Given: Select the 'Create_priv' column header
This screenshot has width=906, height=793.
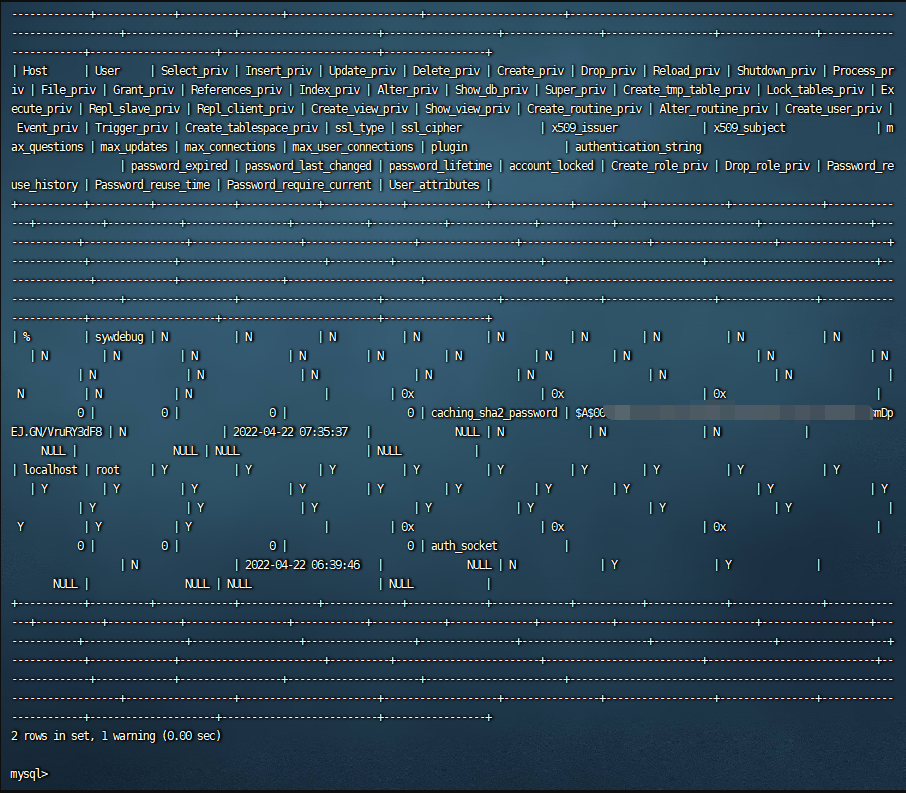Looking at the screenshot, I should [x=530, y=71].
